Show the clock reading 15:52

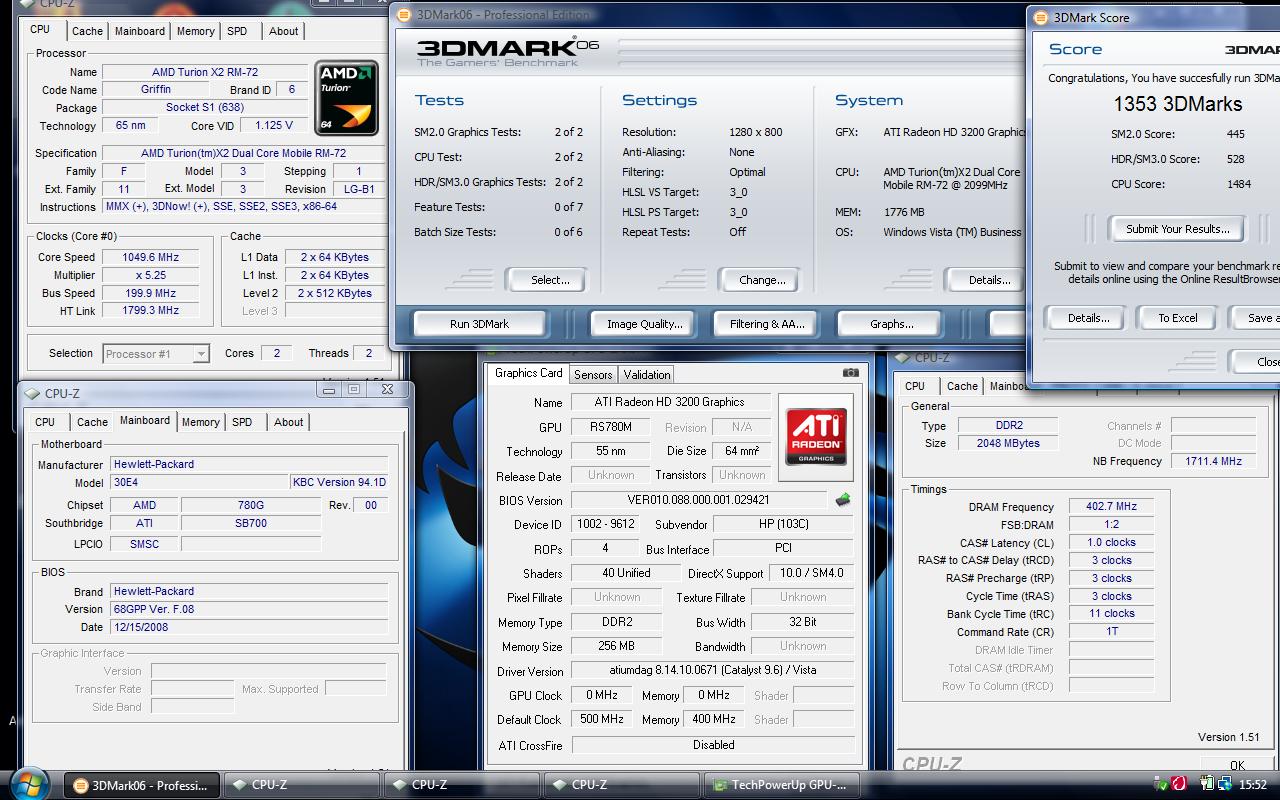click(1253, 785)
